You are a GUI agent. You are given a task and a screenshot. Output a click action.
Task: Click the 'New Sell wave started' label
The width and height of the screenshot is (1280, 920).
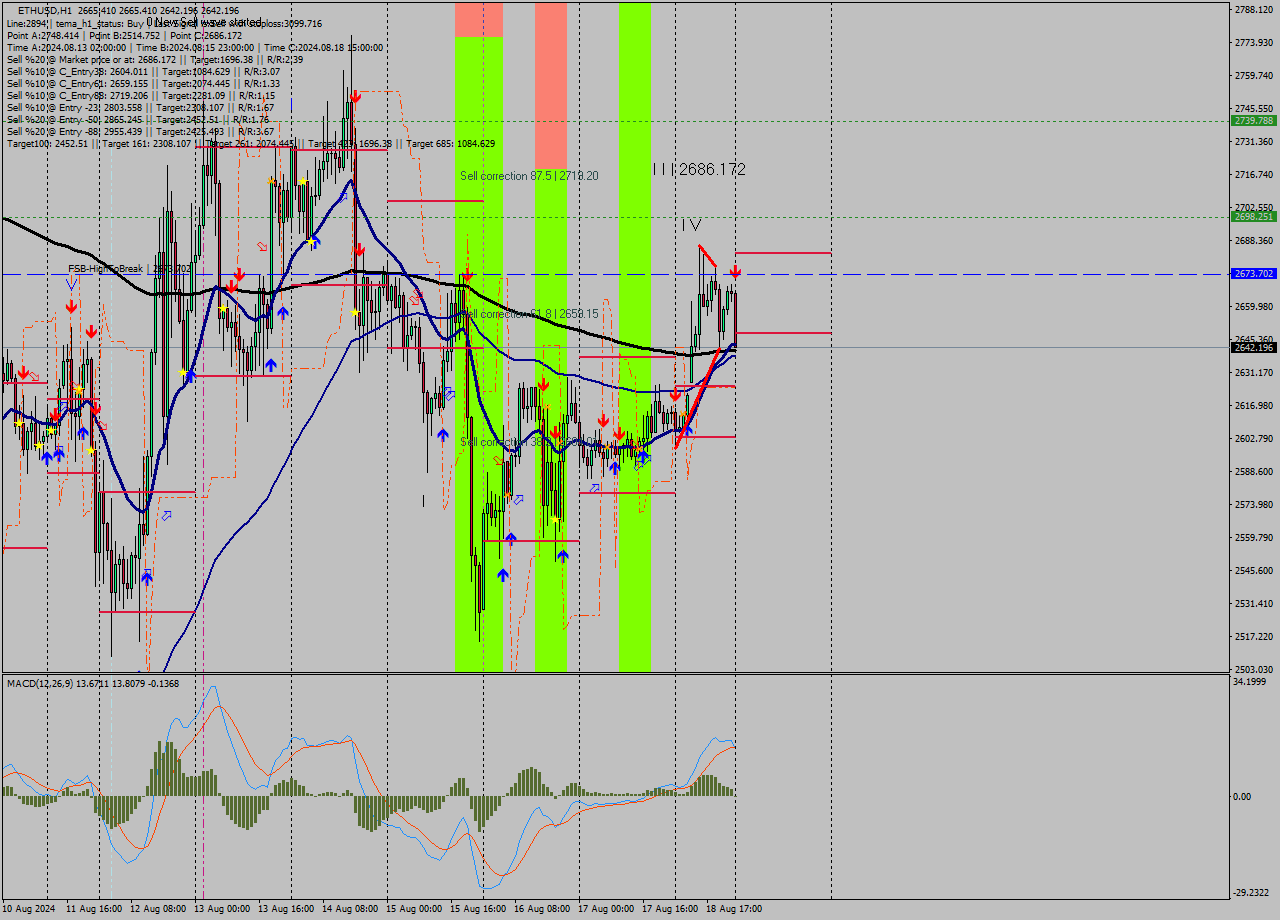click(x=204, y=22)
